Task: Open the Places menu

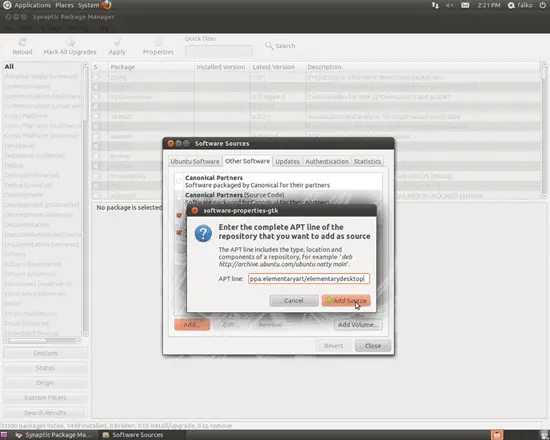Action: coord(65,5)
